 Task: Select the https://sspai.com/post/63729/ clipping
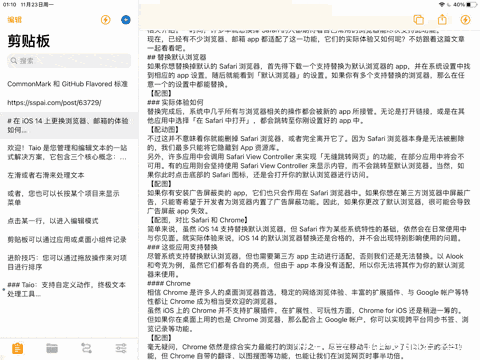(x=69, y=103)
